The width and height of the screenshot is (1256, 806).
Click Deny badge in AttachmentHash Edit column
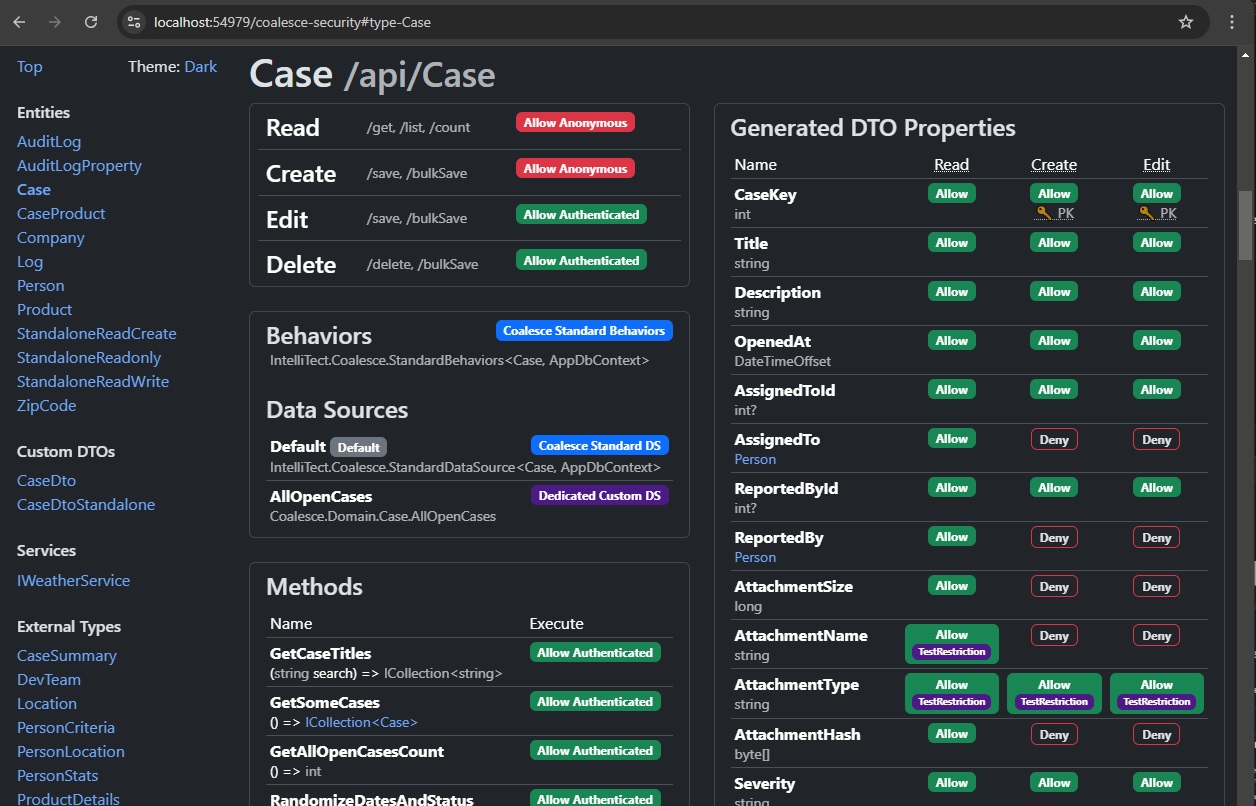click(x=1157, y=734)
